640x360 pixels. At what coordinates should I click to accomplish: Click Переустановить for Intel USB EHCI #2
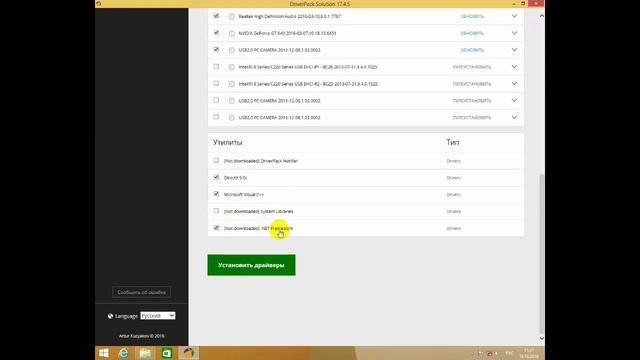click(472, 84)
